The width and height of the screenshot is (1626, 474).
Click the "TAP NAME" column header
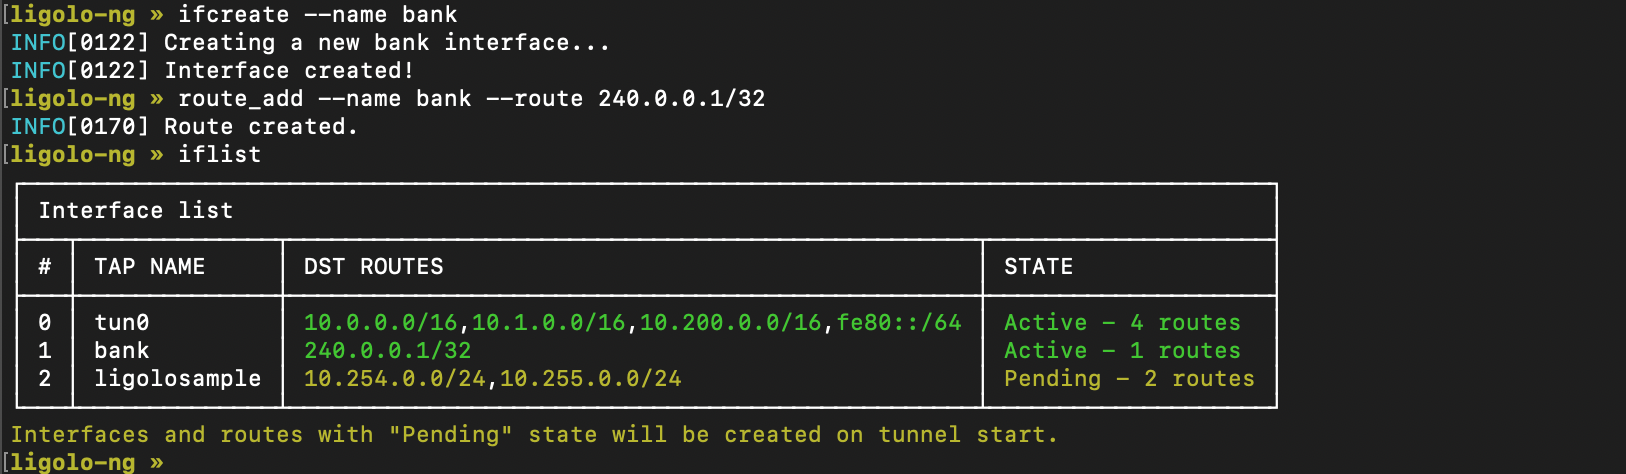pyautogui.click(x=150, y=267)
